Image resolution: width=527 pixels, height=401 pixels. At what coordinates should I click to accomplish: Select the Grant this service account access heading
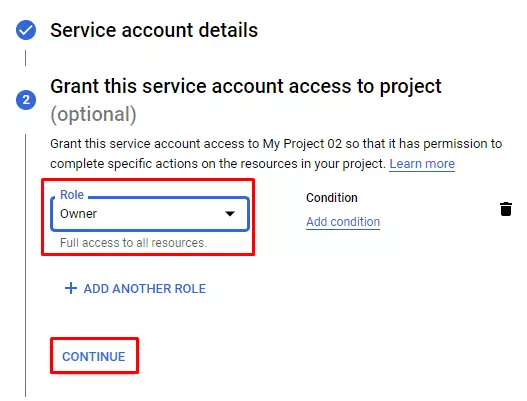(x=246, y=86)
